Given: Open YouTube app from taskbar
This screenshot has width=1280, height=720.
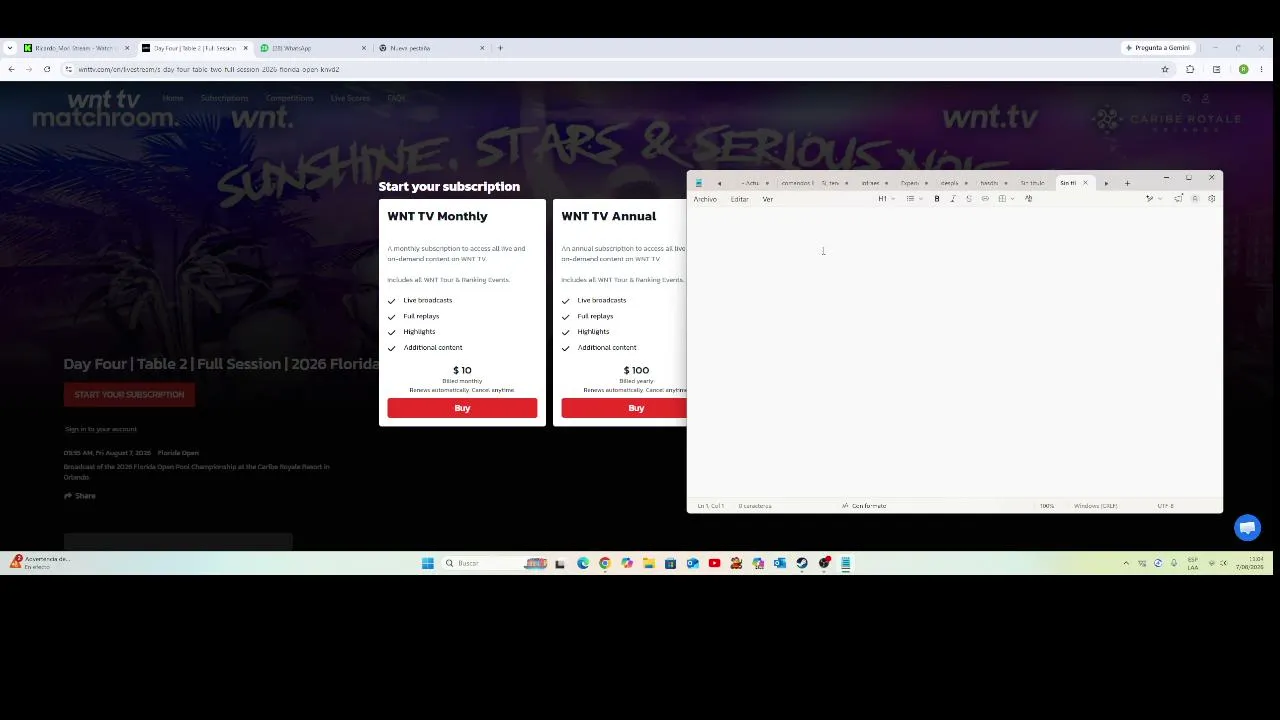Looking at the screenshot, I should 714,563.
